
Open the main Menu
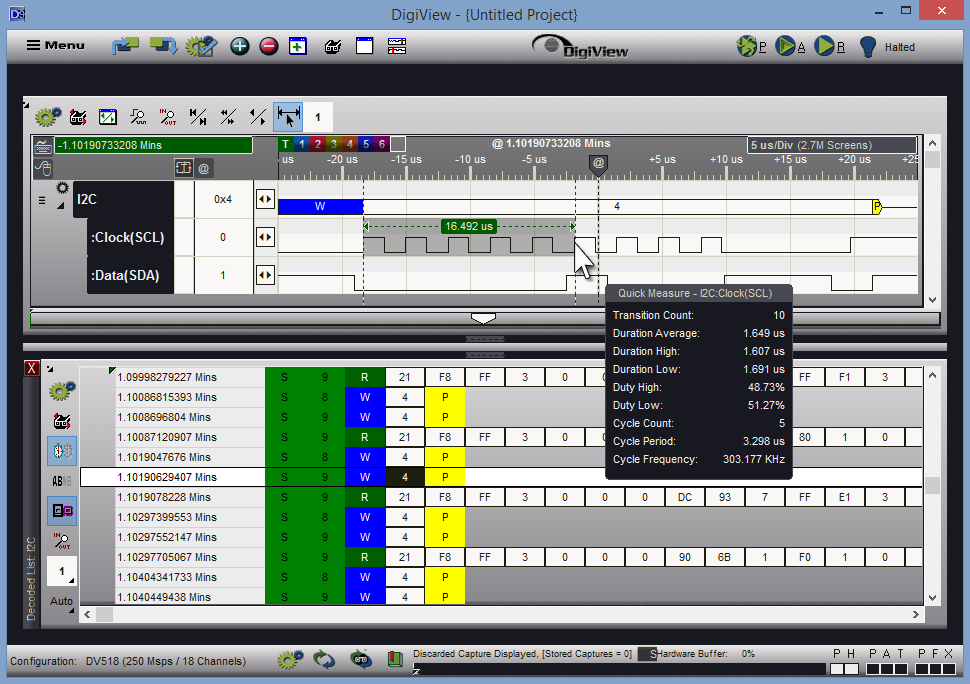[55, 46]
